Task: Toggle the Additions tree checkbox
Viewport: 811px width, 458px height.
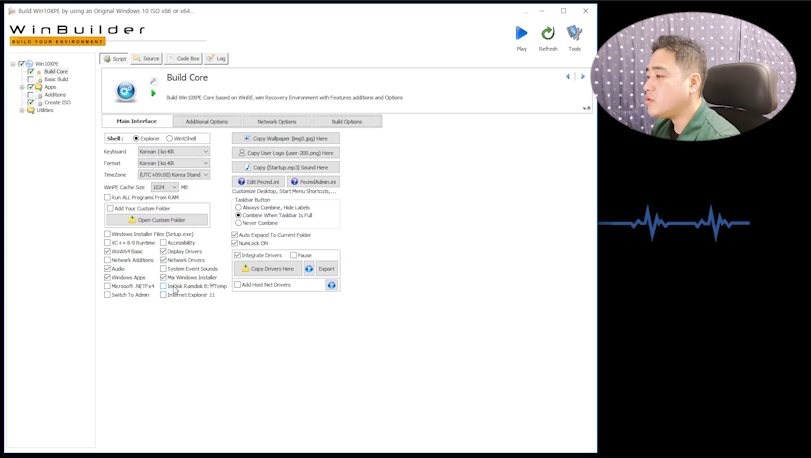Action: 31,95
